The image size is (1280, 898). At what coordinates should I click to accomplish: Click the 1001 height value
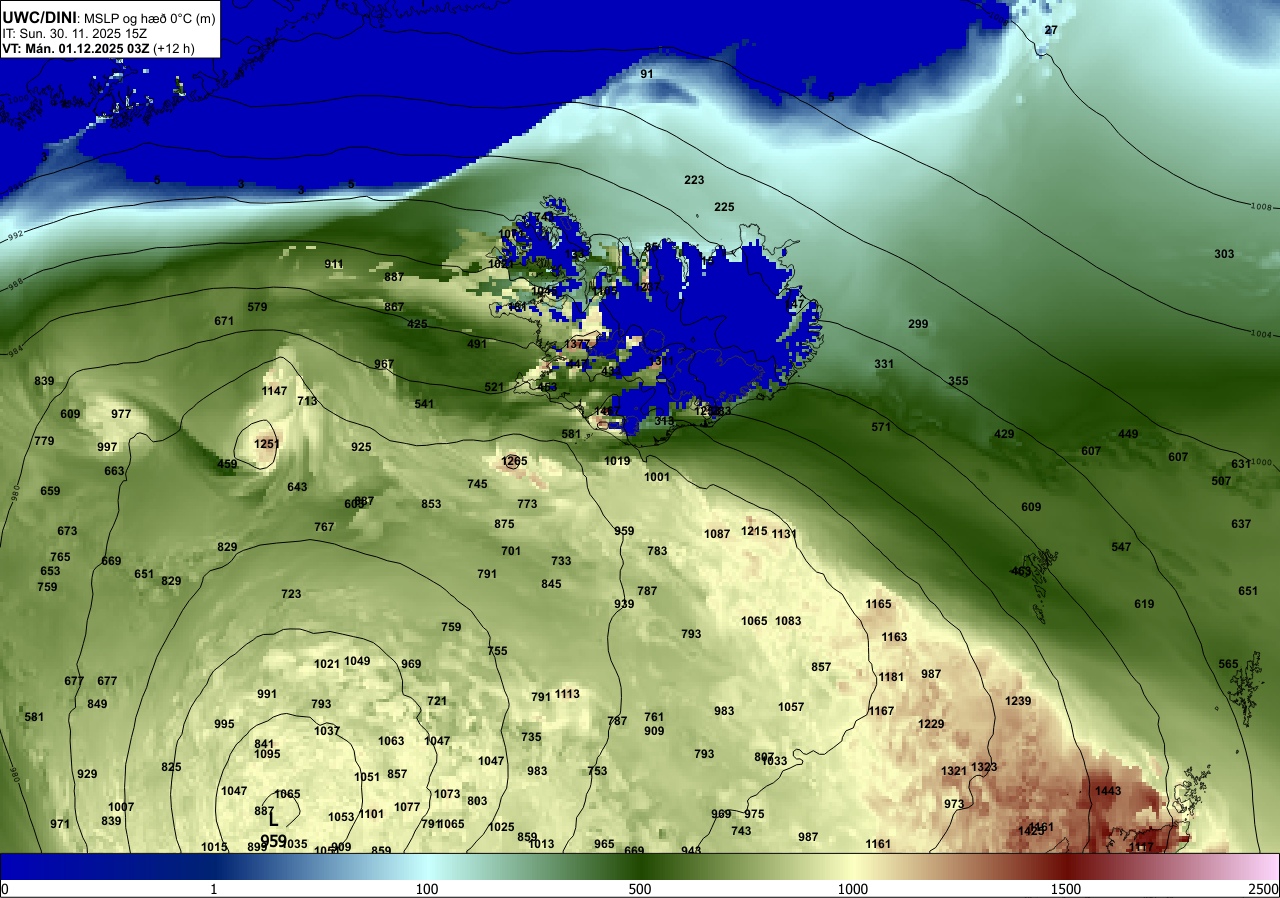pyautogui.click(x=657, y=477)
